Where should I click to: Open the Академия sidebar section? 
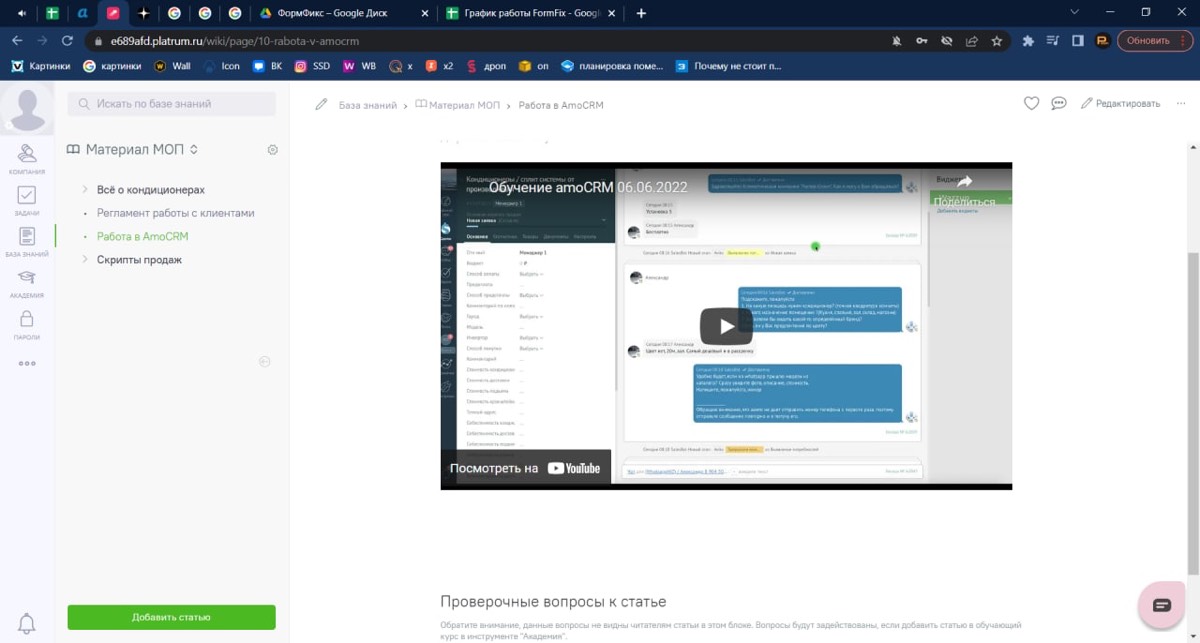pyautogui.click(x=27, y=282)
